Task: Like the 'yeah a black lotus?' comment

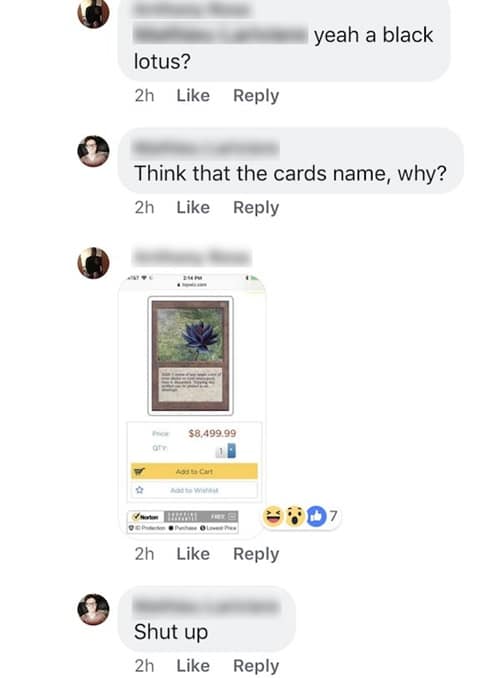Action: [193, 96]
